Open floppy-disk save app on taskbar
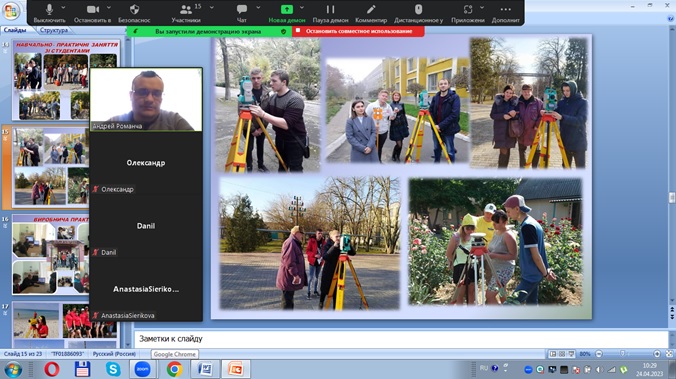The width and height of the screenshot is (676, 379). click(x=82, y=370)
